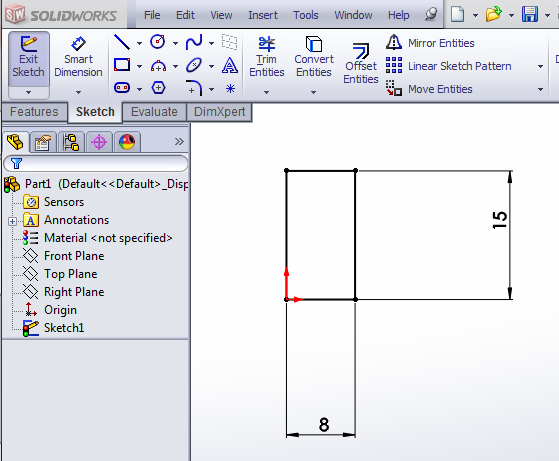This screenshot has height=461, width=559.
Task: Open the ConfigurationManager tab
Action: (x=71, y=142)
